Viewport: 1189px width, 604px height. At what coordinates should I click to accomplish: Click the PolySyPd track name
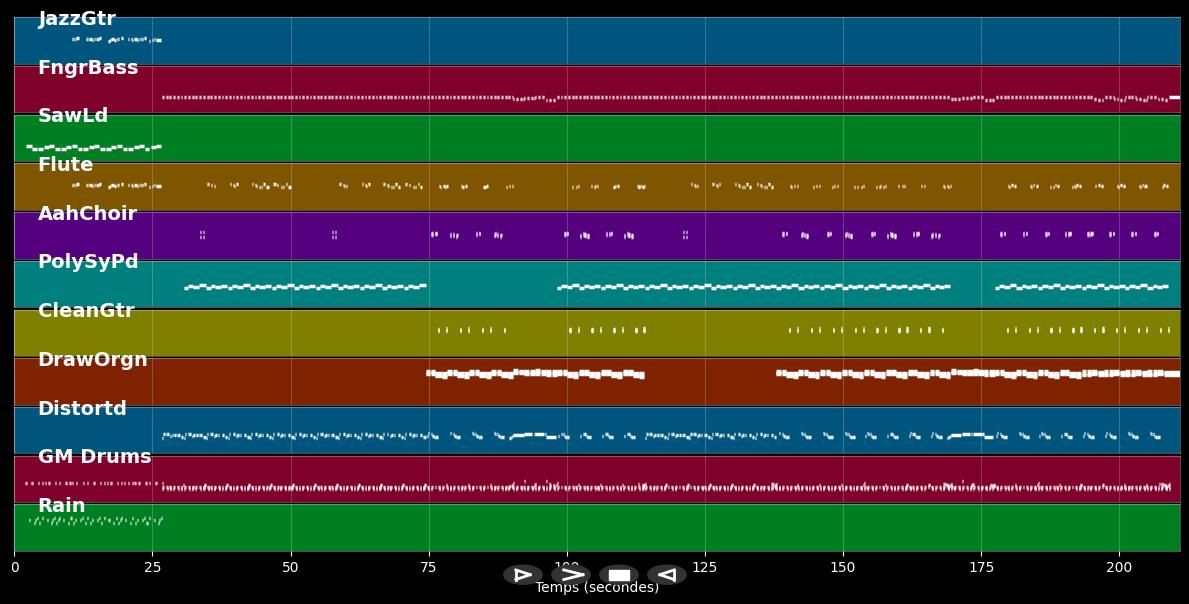88,262
